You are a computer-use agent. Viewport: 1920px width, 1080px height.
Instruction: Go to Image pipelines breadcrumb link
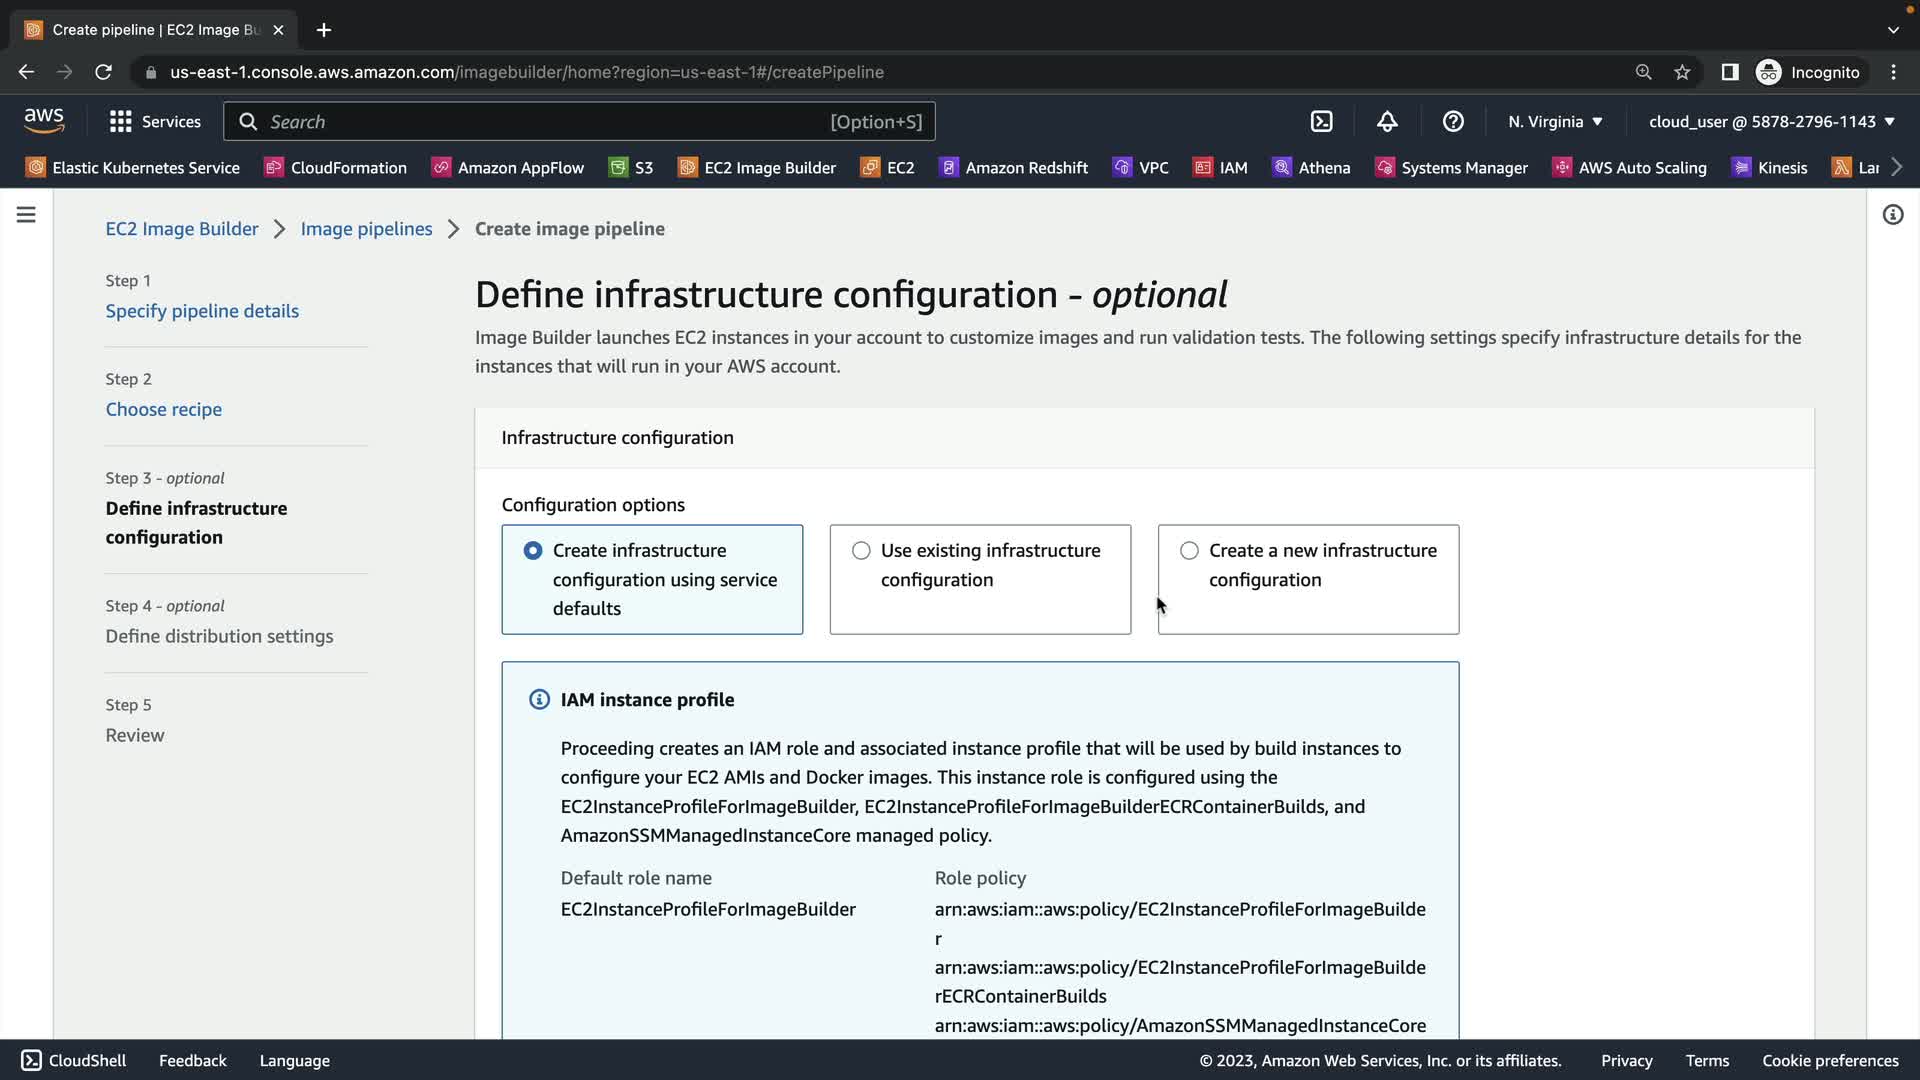pos(366,229)
